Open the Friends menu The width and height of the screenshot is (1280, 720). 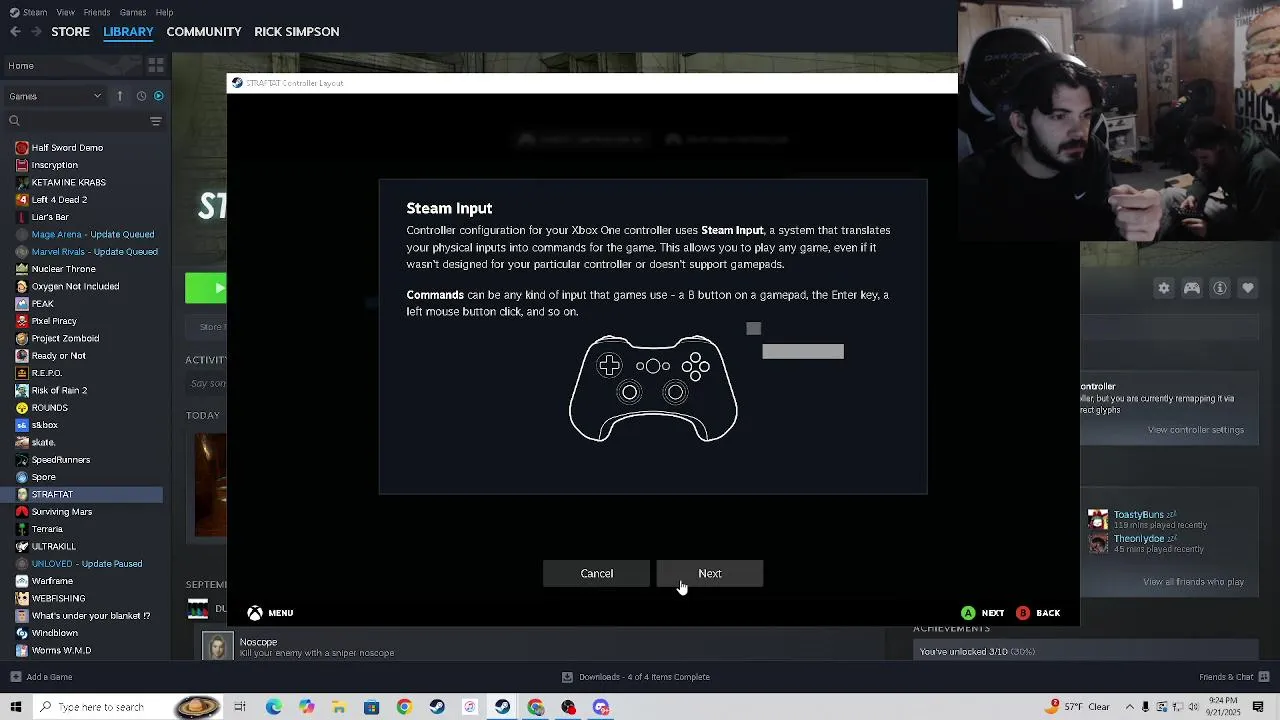coord(97,12)
